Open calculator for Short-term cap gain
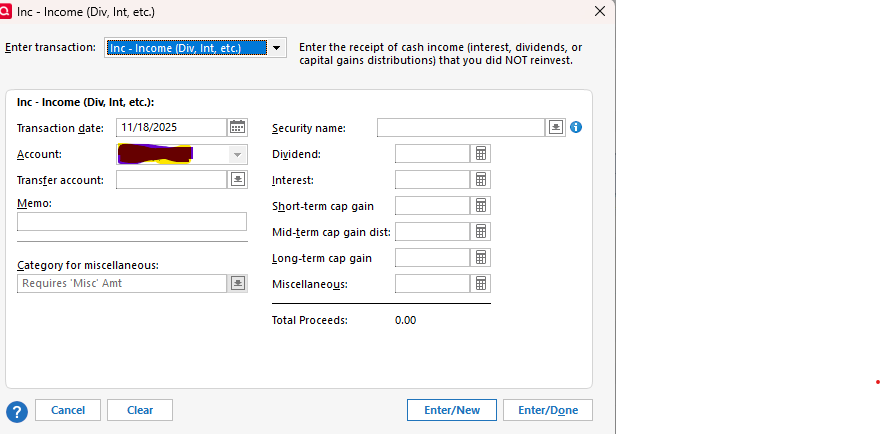The width and height of the screenshot is (880, 434). (481, 205)
